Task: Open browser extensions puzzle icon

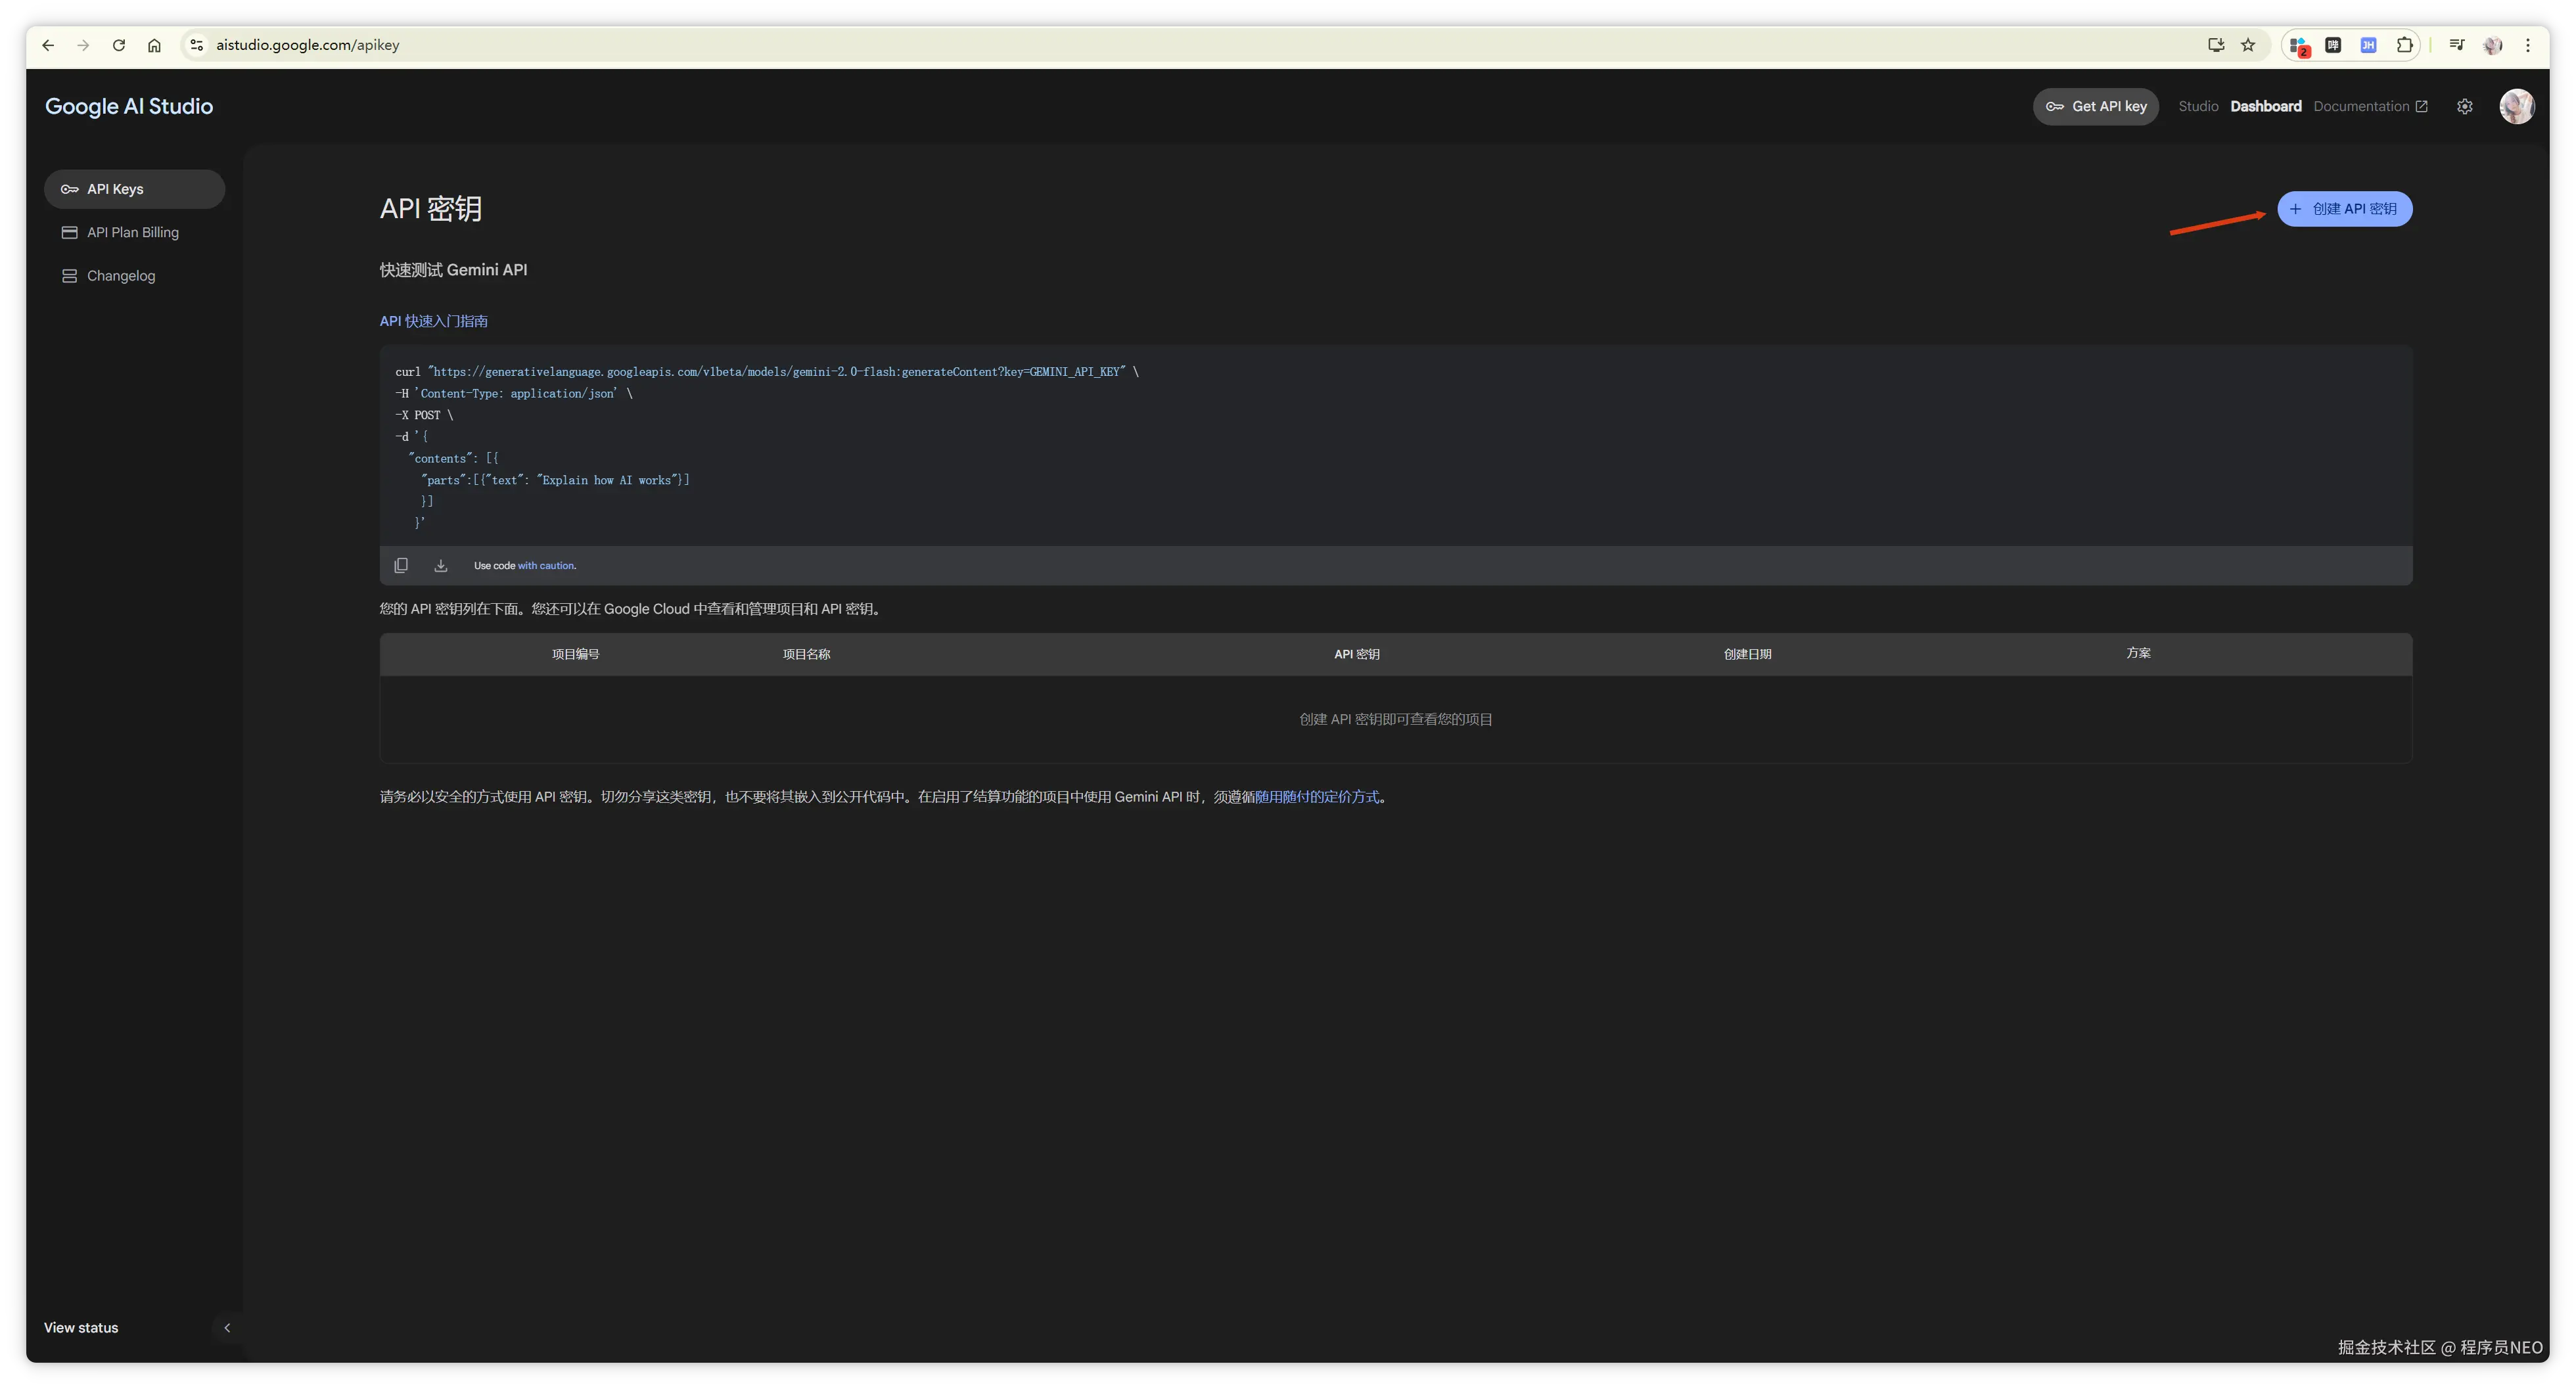Action: [2404, 45]
